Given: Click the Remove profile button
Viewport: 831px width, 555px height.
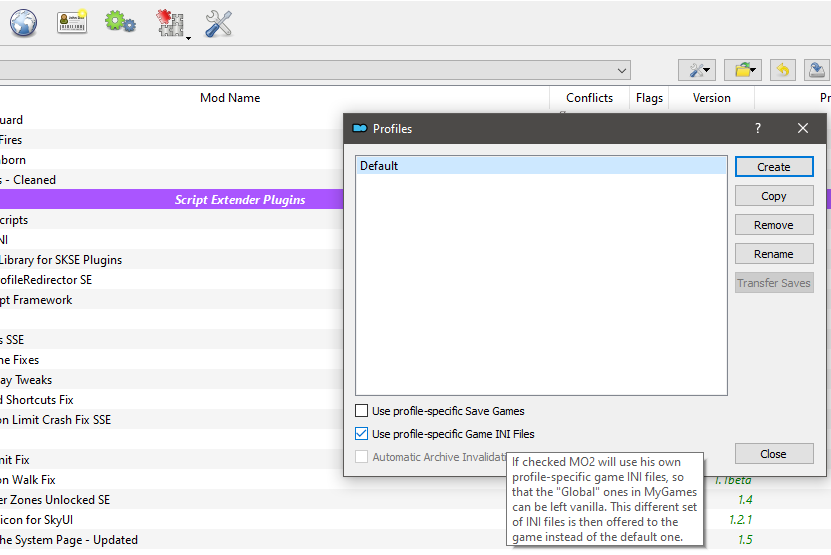Looking at the screenshot, I should point(774,225).
